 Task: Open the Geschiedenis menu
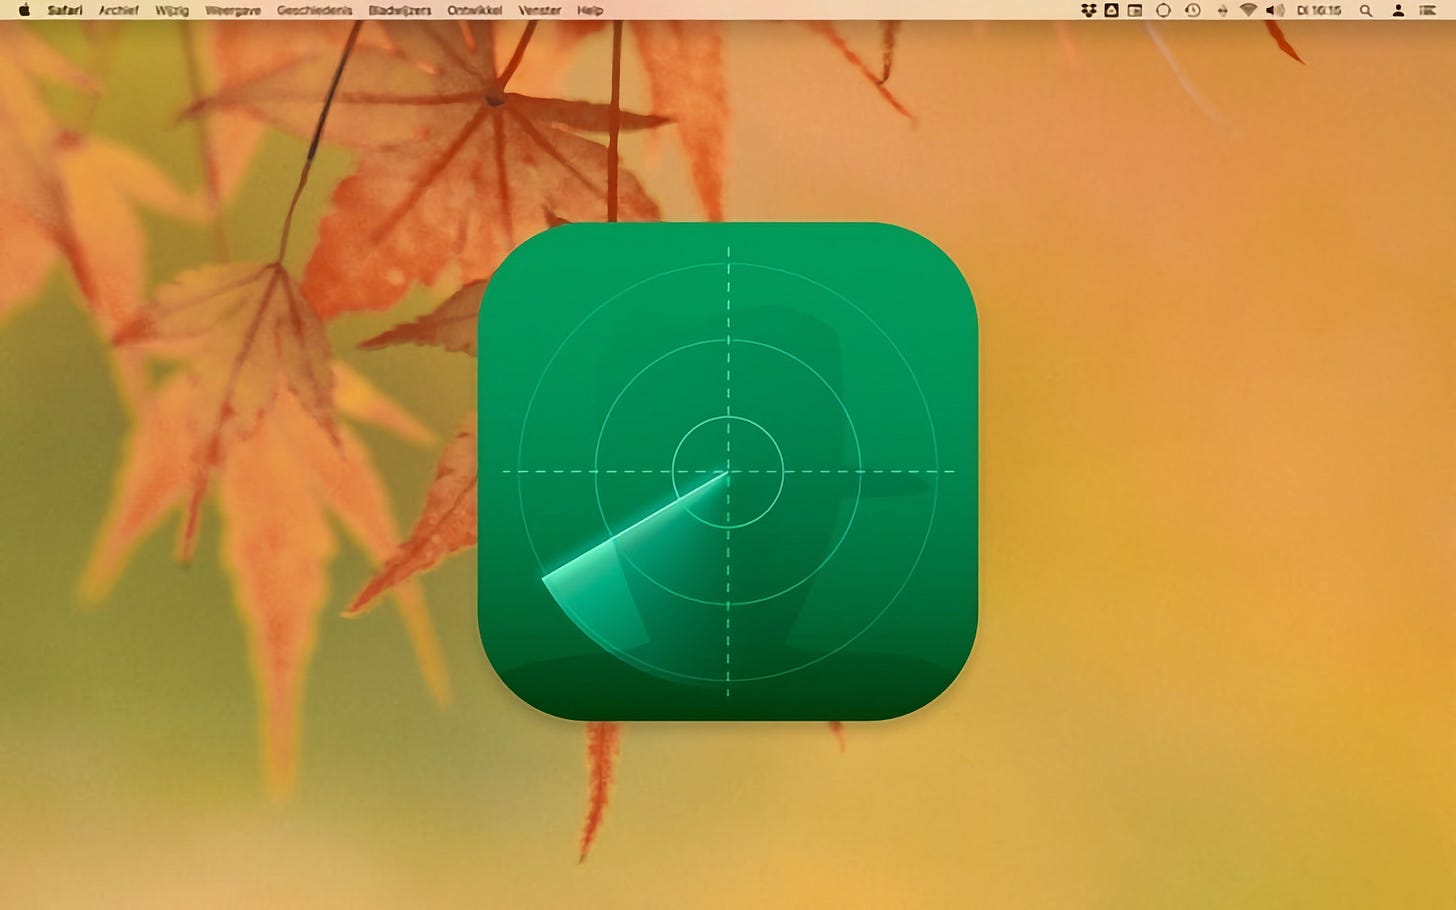pyautogui.click(x=314, y=10)
